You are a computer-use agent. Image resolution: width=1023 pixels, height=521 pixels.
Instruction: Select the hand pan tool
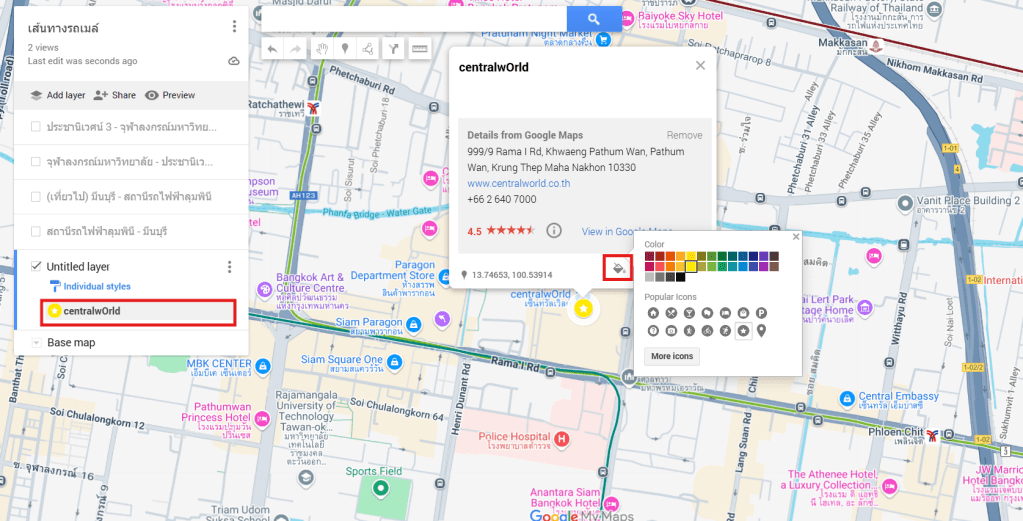click(322, 48)
